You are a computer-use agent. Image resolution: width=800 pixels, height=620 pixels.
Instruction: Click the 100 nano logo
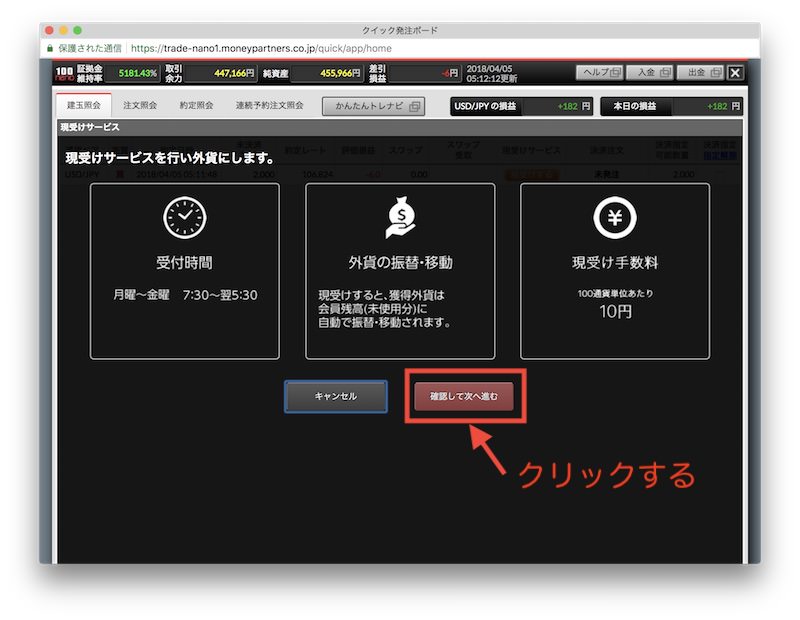point(64,73)
